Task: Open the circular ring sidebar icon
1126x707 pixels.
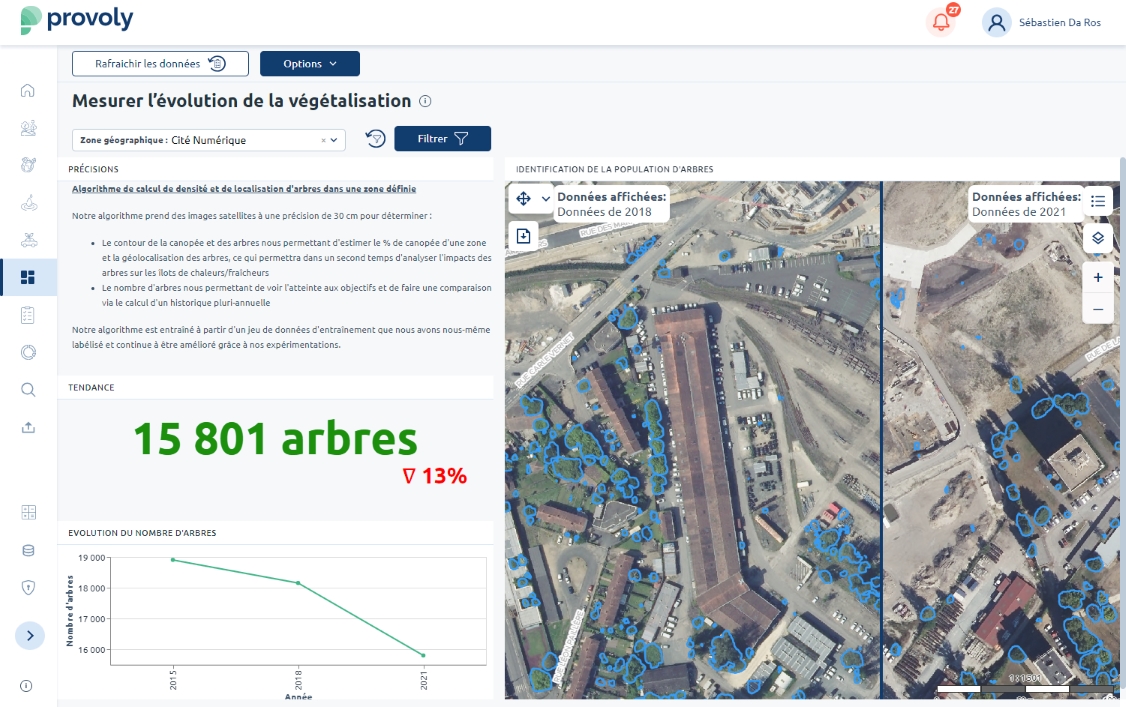Action: click(x=28, y=352)
